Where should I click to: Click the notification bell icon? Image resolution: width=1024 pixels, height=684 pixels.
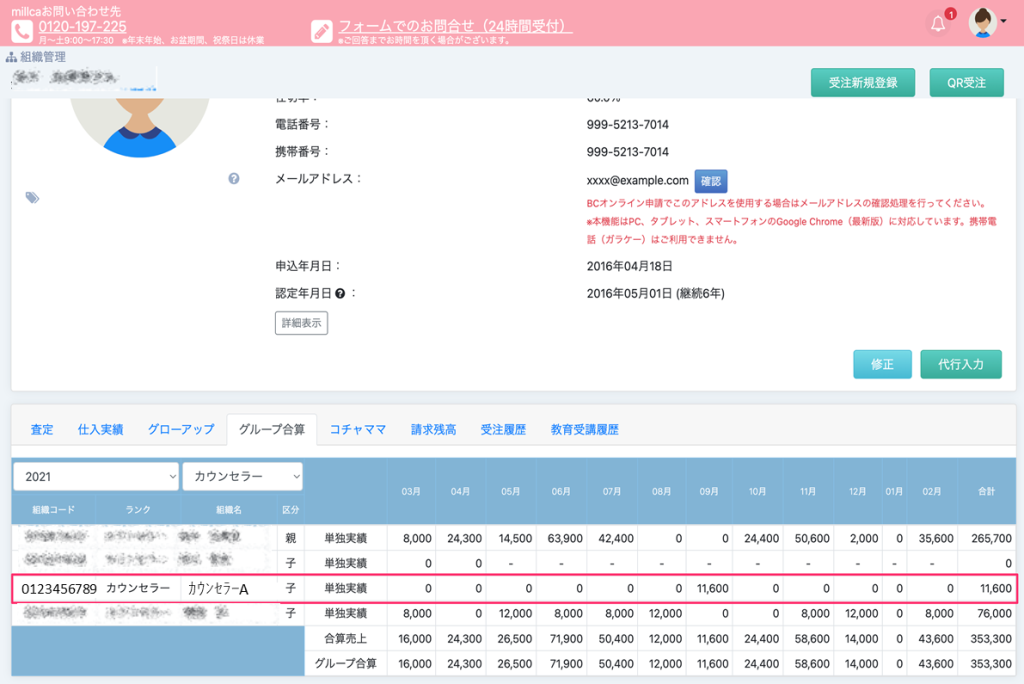[x=938, y=23]
